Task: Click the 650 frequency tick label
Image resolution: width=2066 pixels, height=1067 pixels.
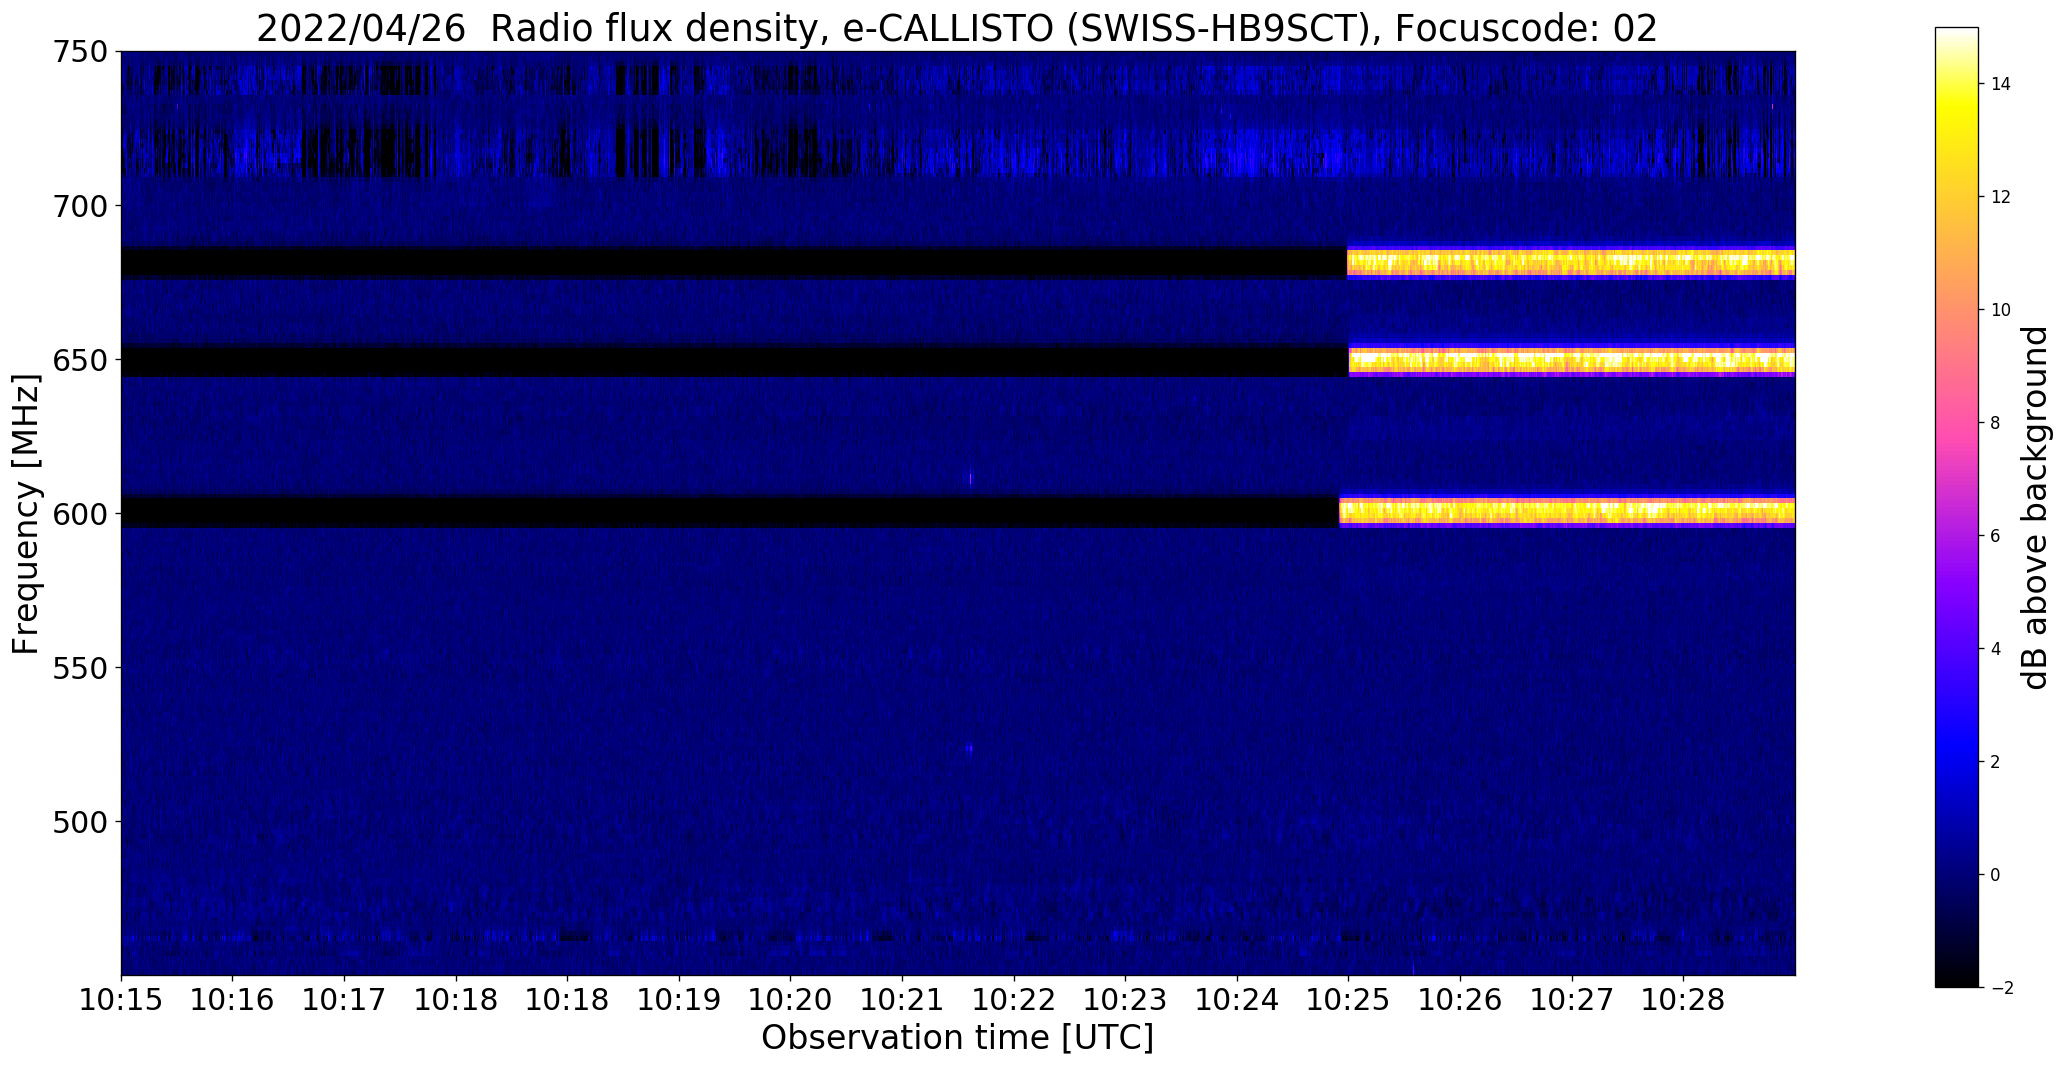Action: tap(80, 360)
